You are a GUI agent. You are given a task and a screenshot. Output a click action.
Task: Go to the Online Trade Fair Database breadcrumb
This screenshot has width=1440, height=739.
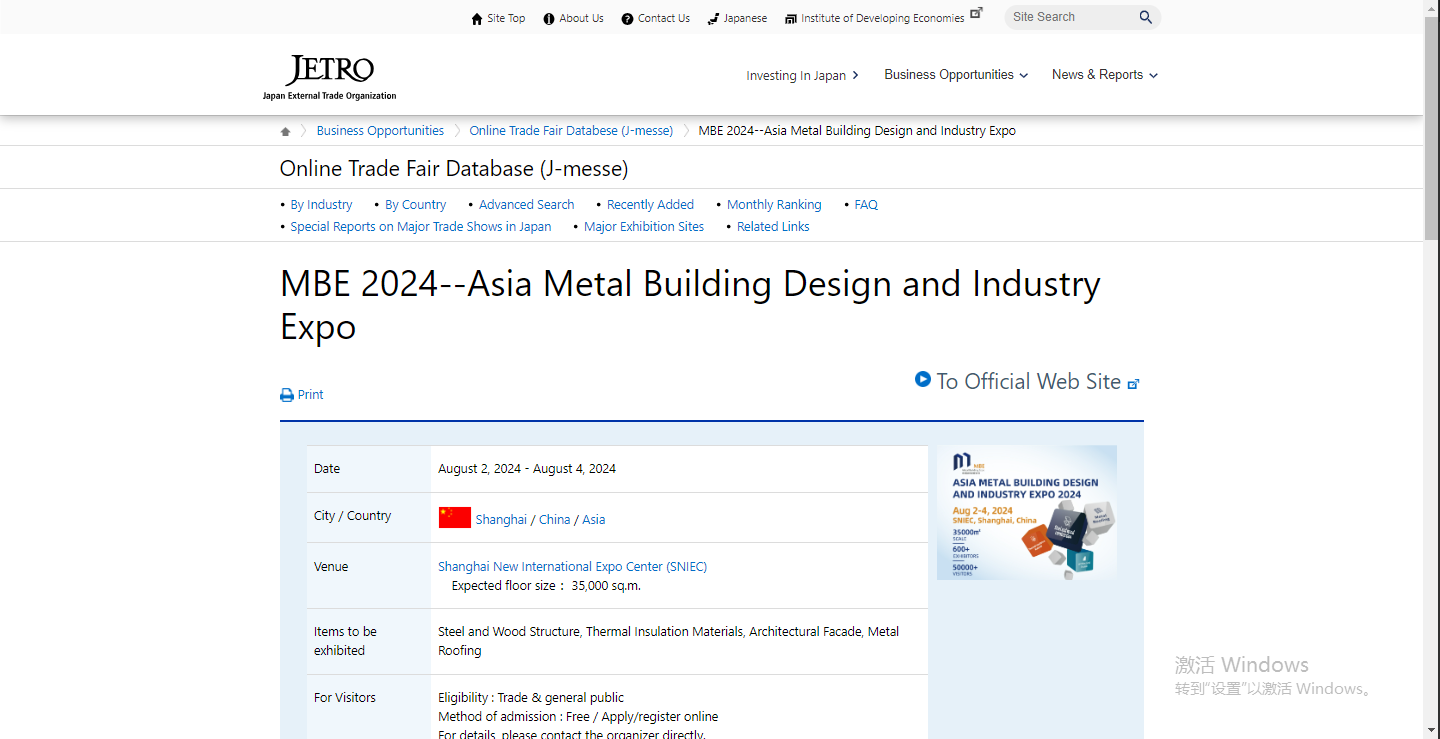(x=571, y=131)
